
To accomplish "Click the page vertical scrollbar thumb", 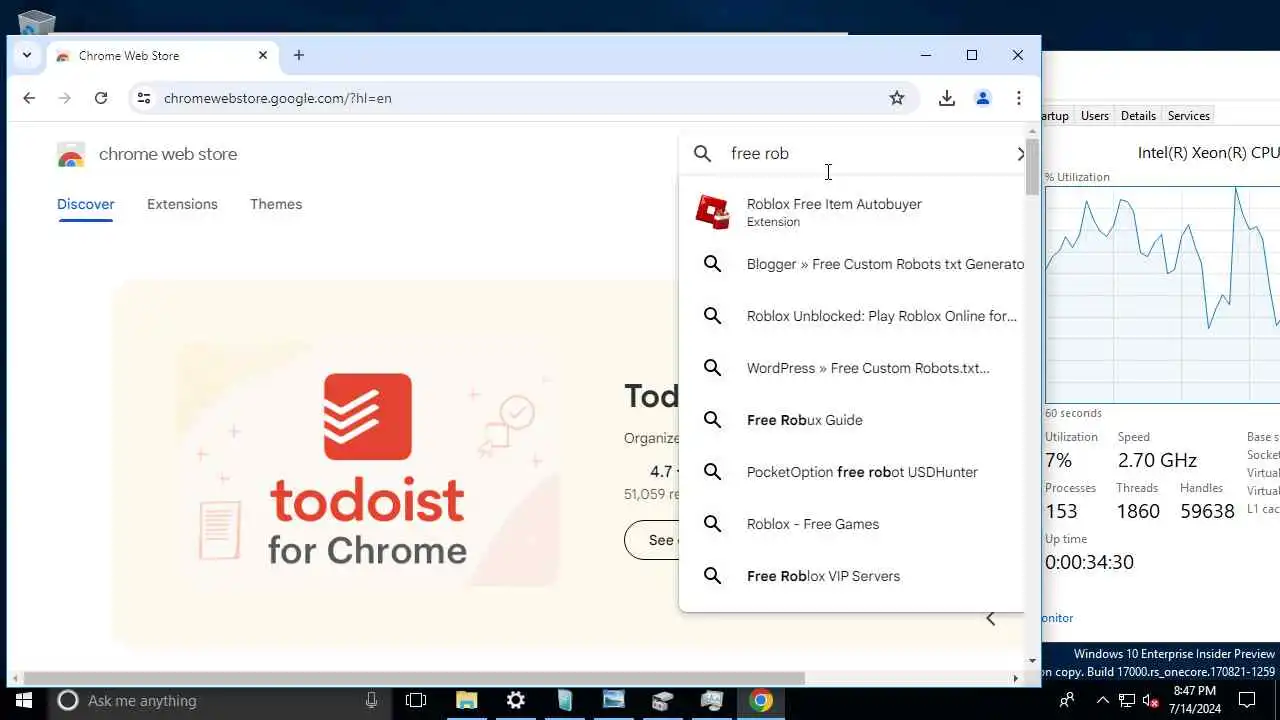I will 1033,167.
